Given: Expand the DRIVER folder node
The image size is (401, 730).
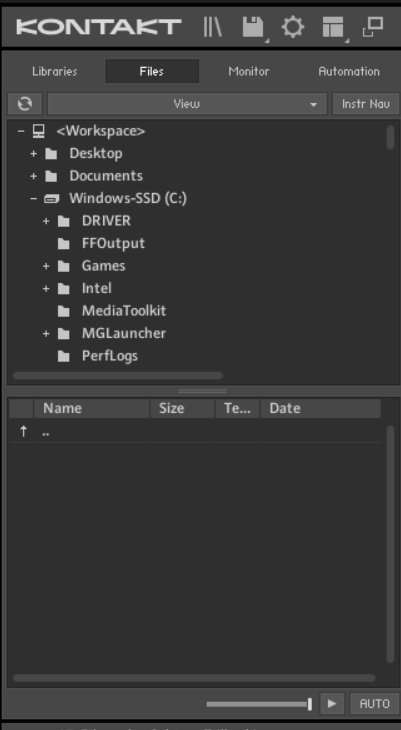Looking at the screenshot, I should coord(46,221).
